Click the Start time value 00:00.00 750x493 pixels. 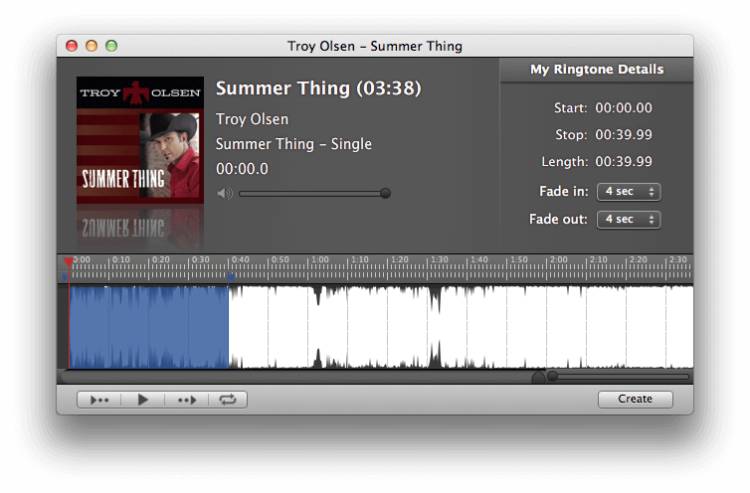click(623, 108)
